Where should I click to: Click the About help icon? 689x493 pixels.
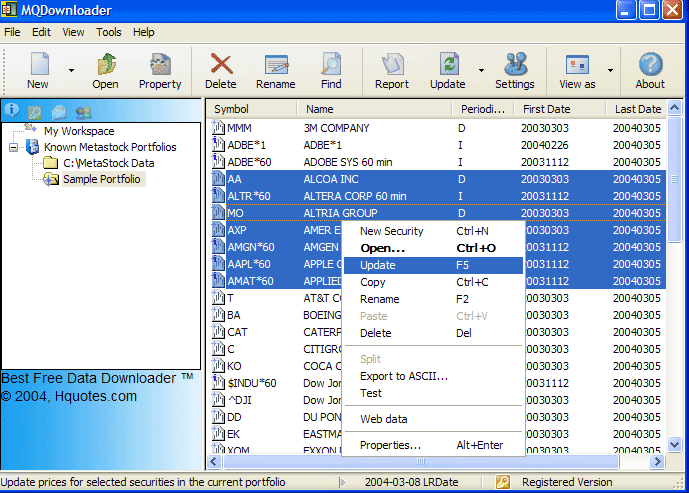650,64
